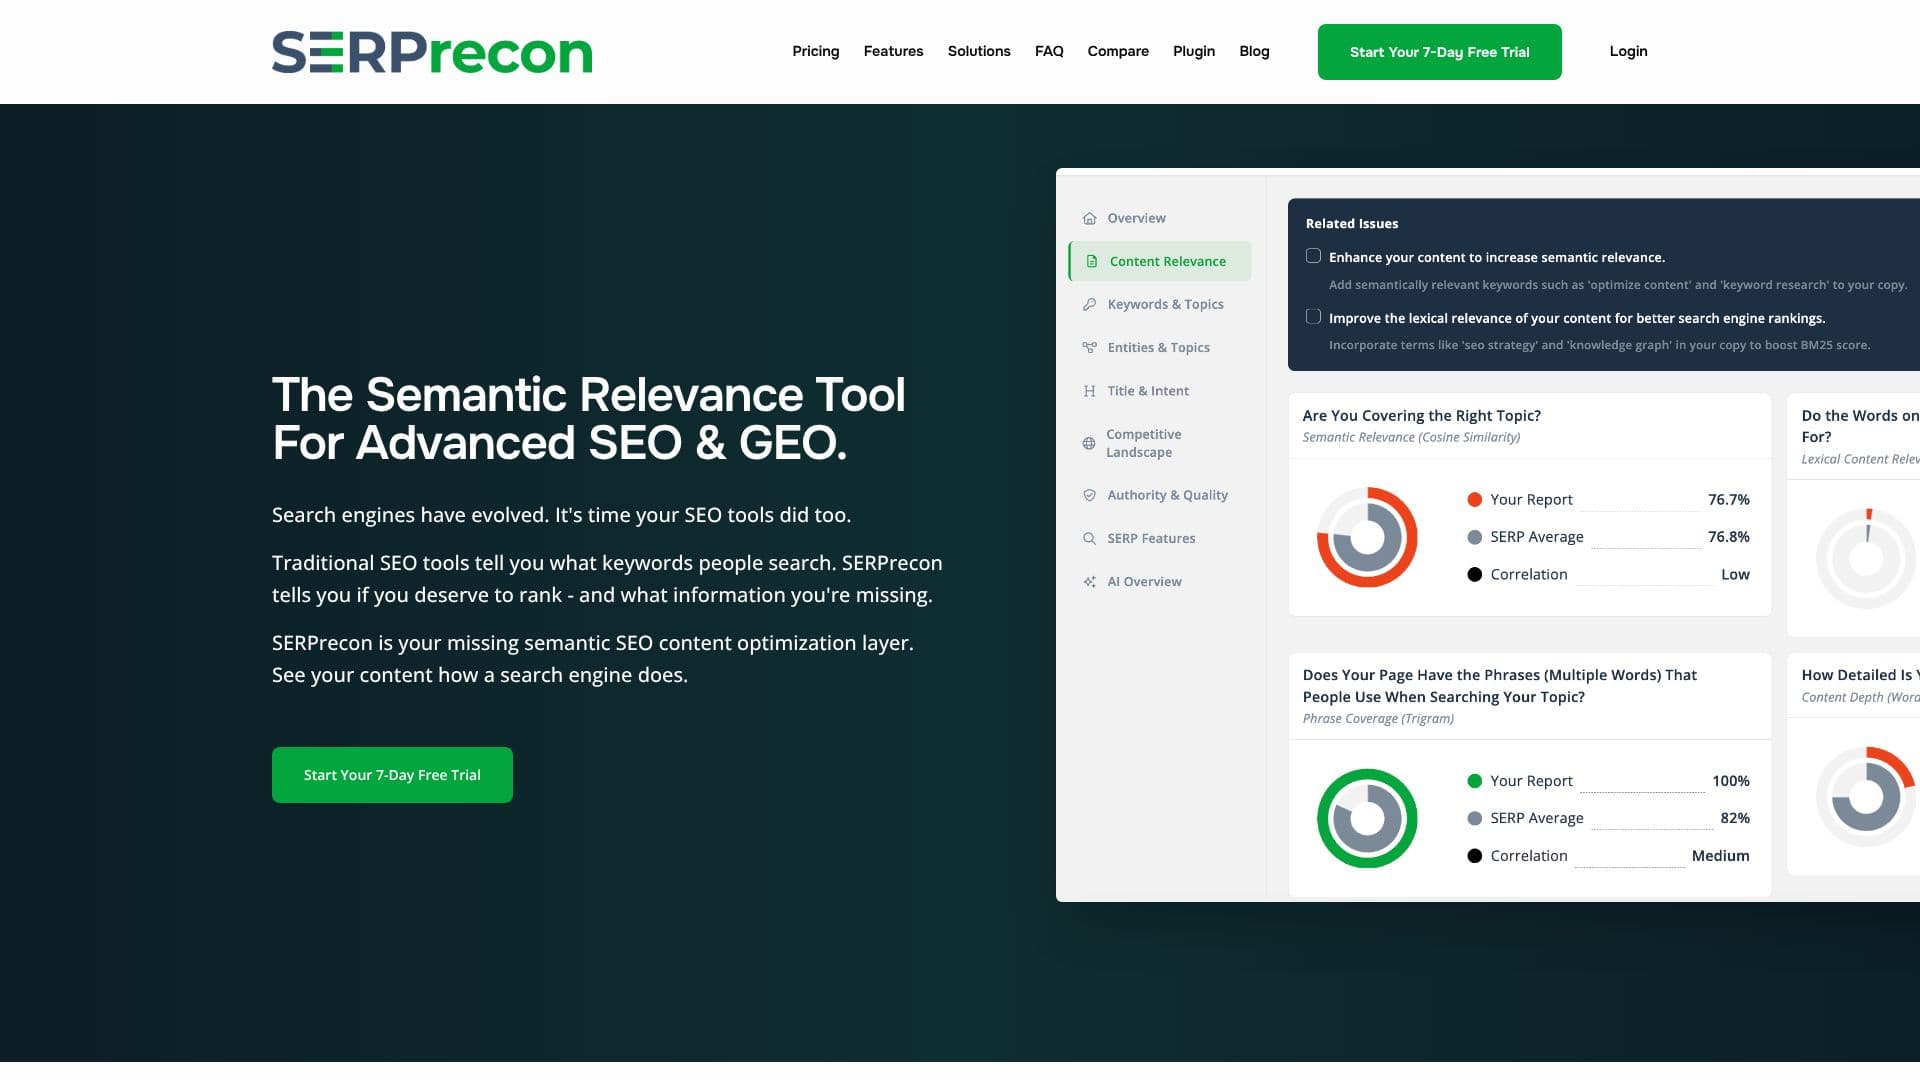Click the green Your Report legend dot
1920x1080 pixels.
tap(1474, 781)
